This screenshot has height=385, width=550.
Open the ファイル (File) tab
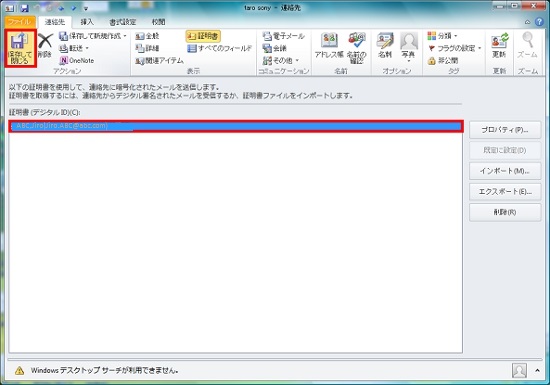point(20,22)
